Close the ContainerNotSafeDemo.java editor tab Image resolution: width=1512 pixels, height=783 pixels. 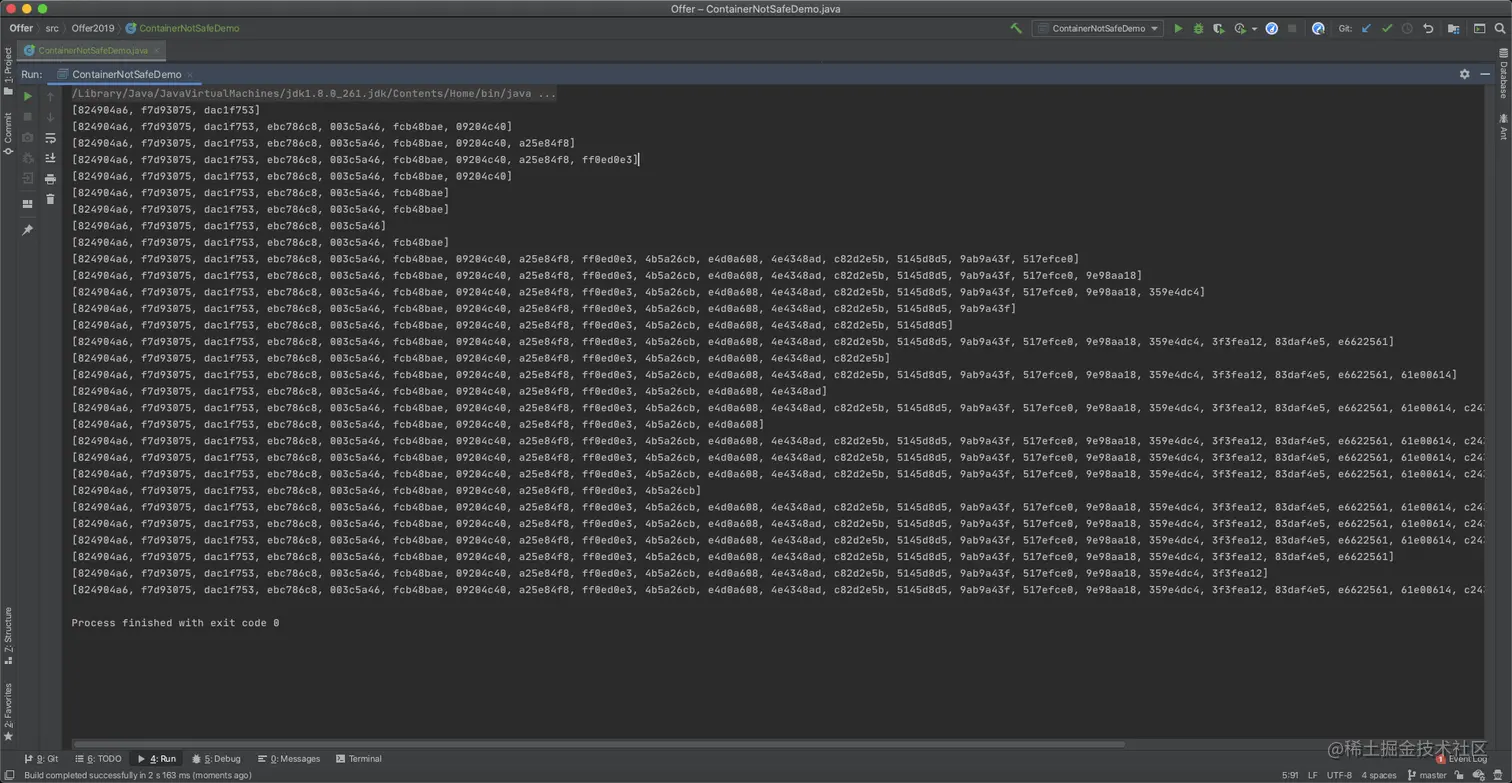pos(157,50)
